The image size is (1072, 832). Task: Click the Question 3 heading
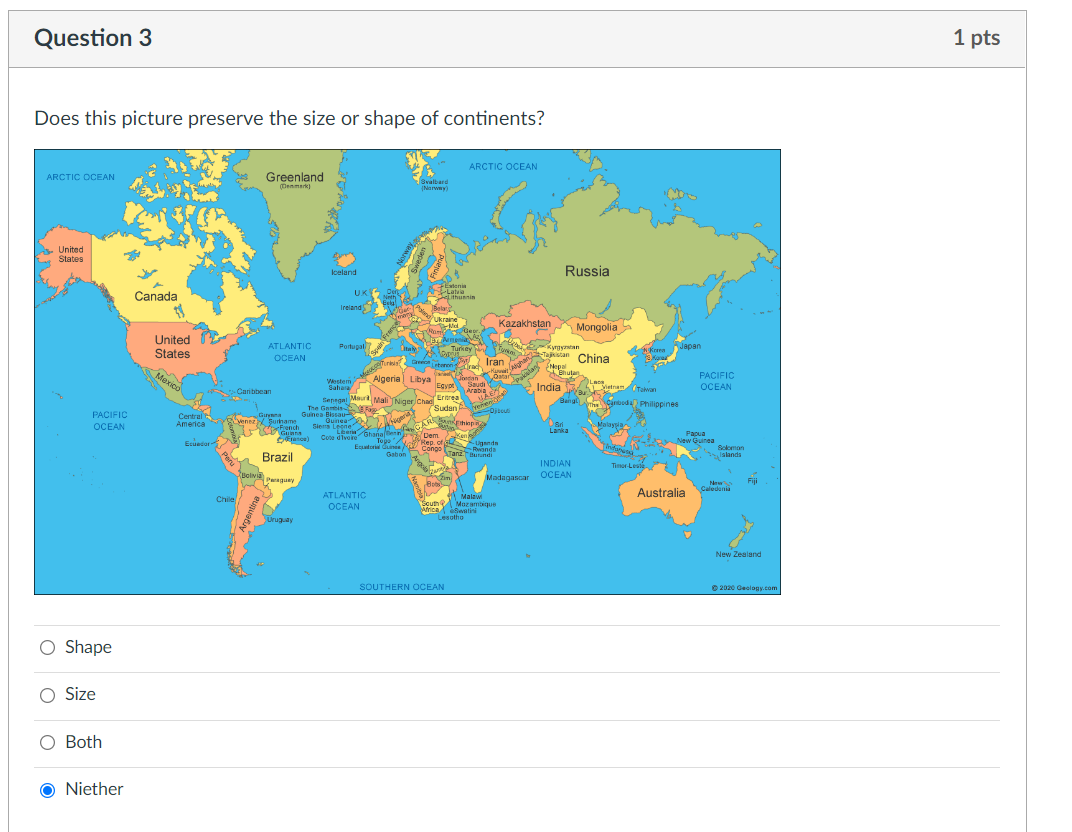pyautogui.click(x=93, y=38)
